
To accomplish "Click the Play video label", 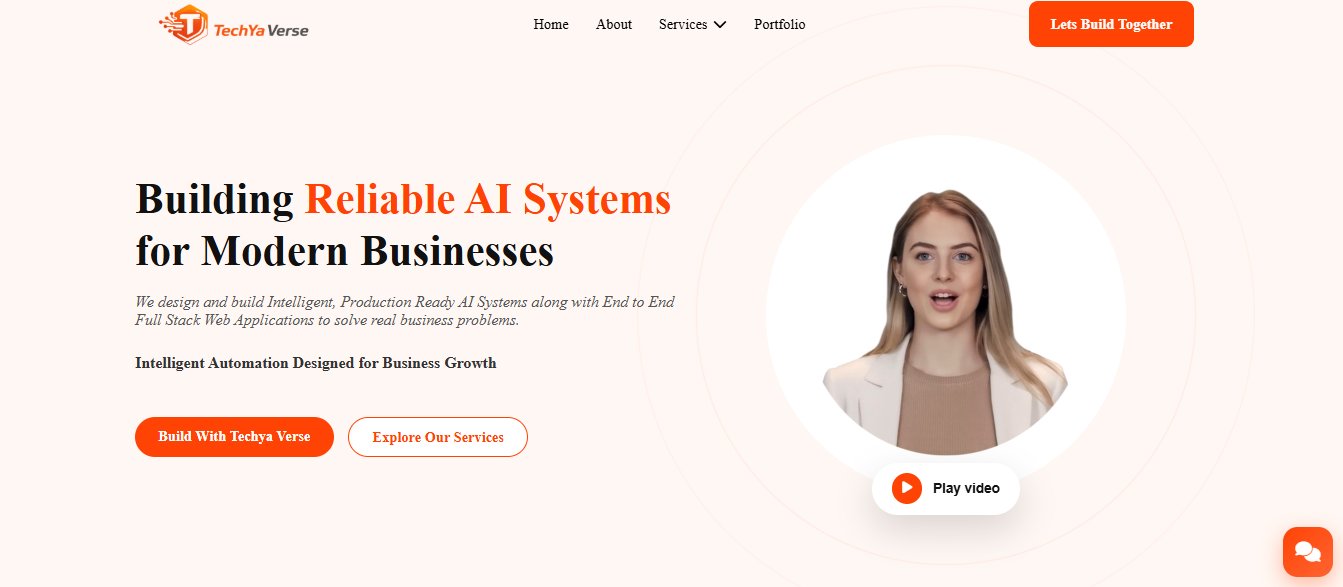I will pyautogui.click(x=966, y=488).
